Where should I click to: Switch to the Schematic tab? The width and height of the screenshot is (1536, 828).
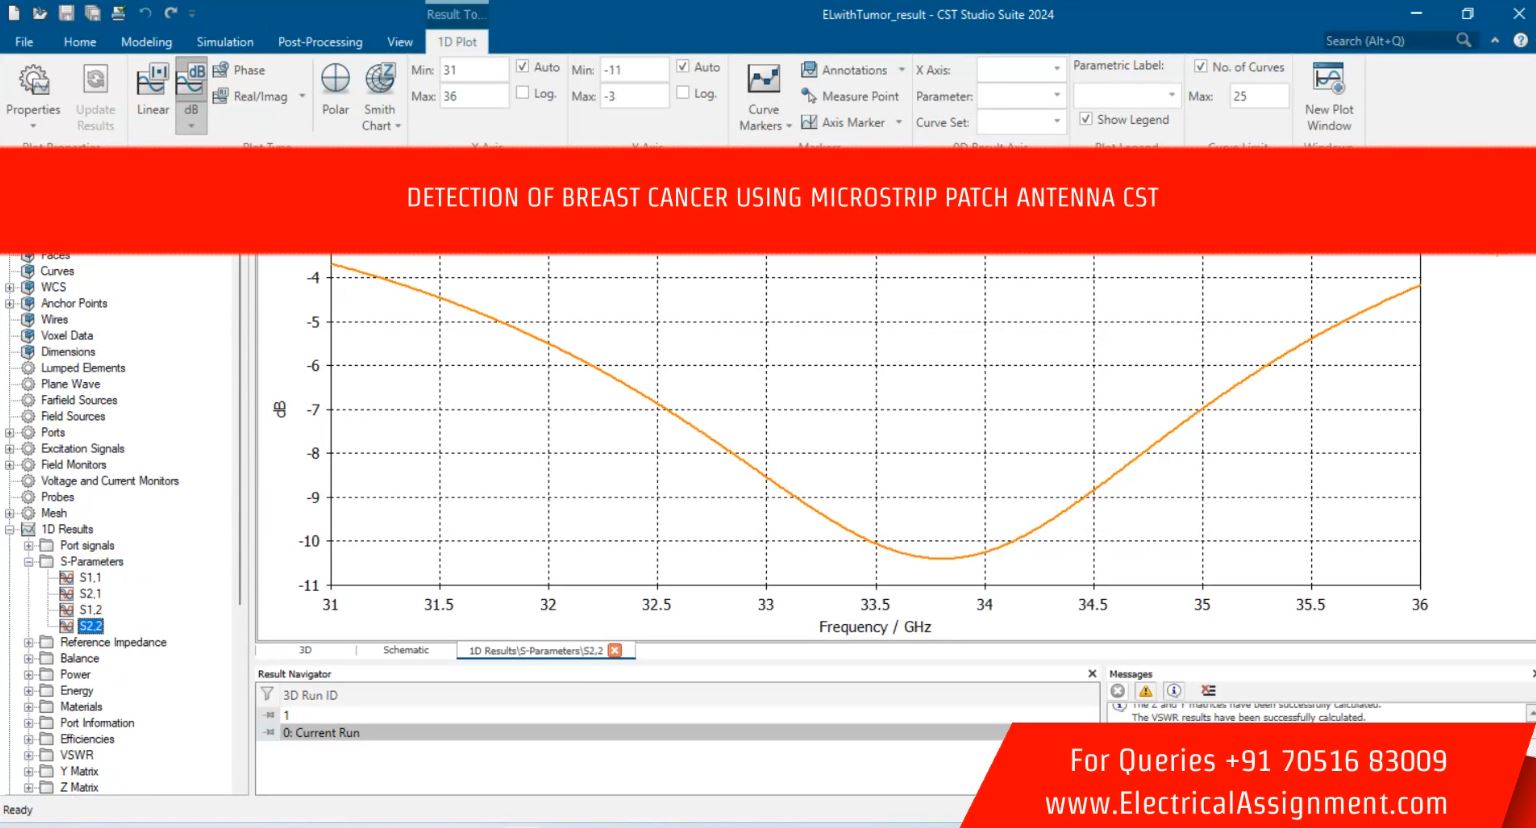(x=405, y=650)
